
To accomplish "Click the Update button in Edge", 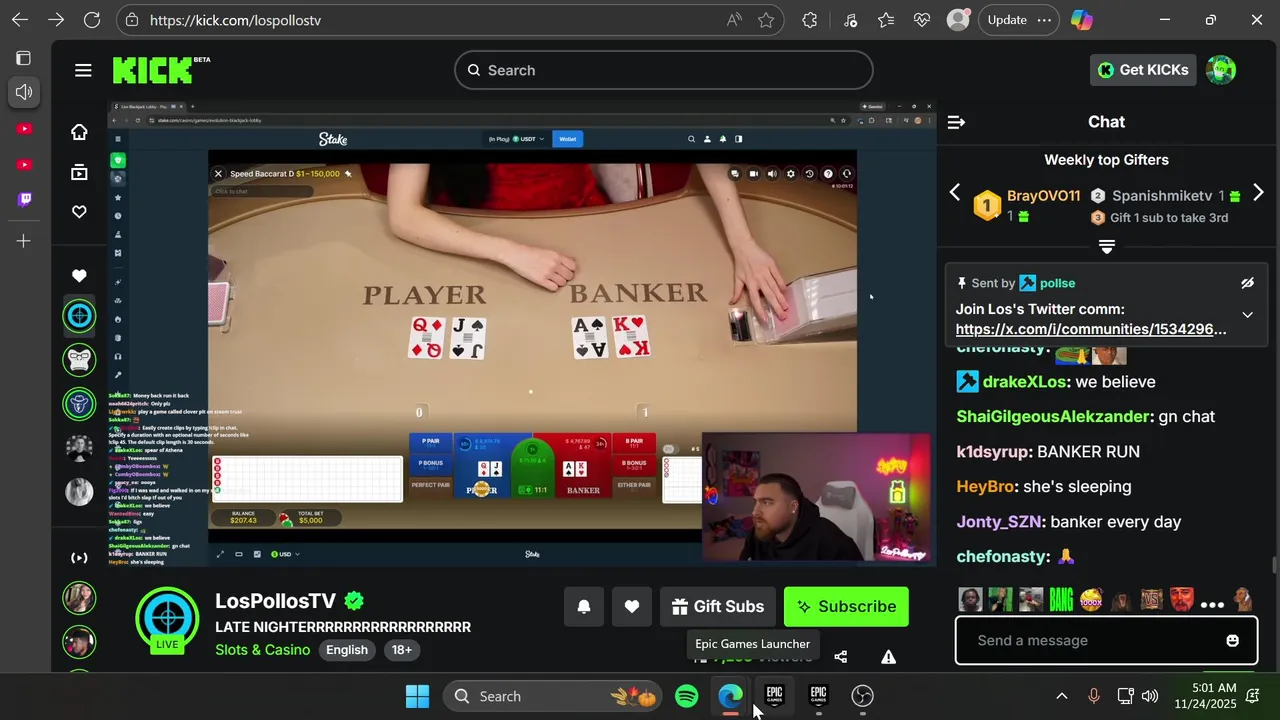I will (x=1007, y=20).
